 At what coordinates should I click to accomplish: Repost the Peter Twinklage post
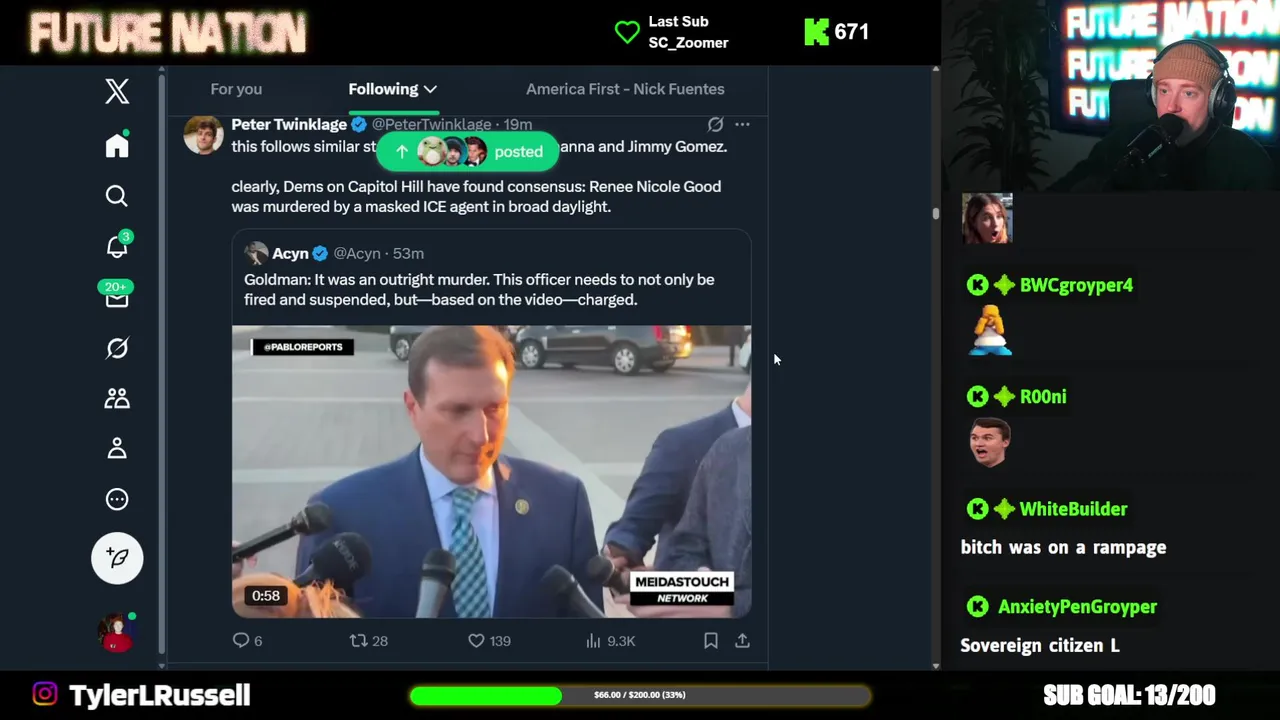[358, 641]
